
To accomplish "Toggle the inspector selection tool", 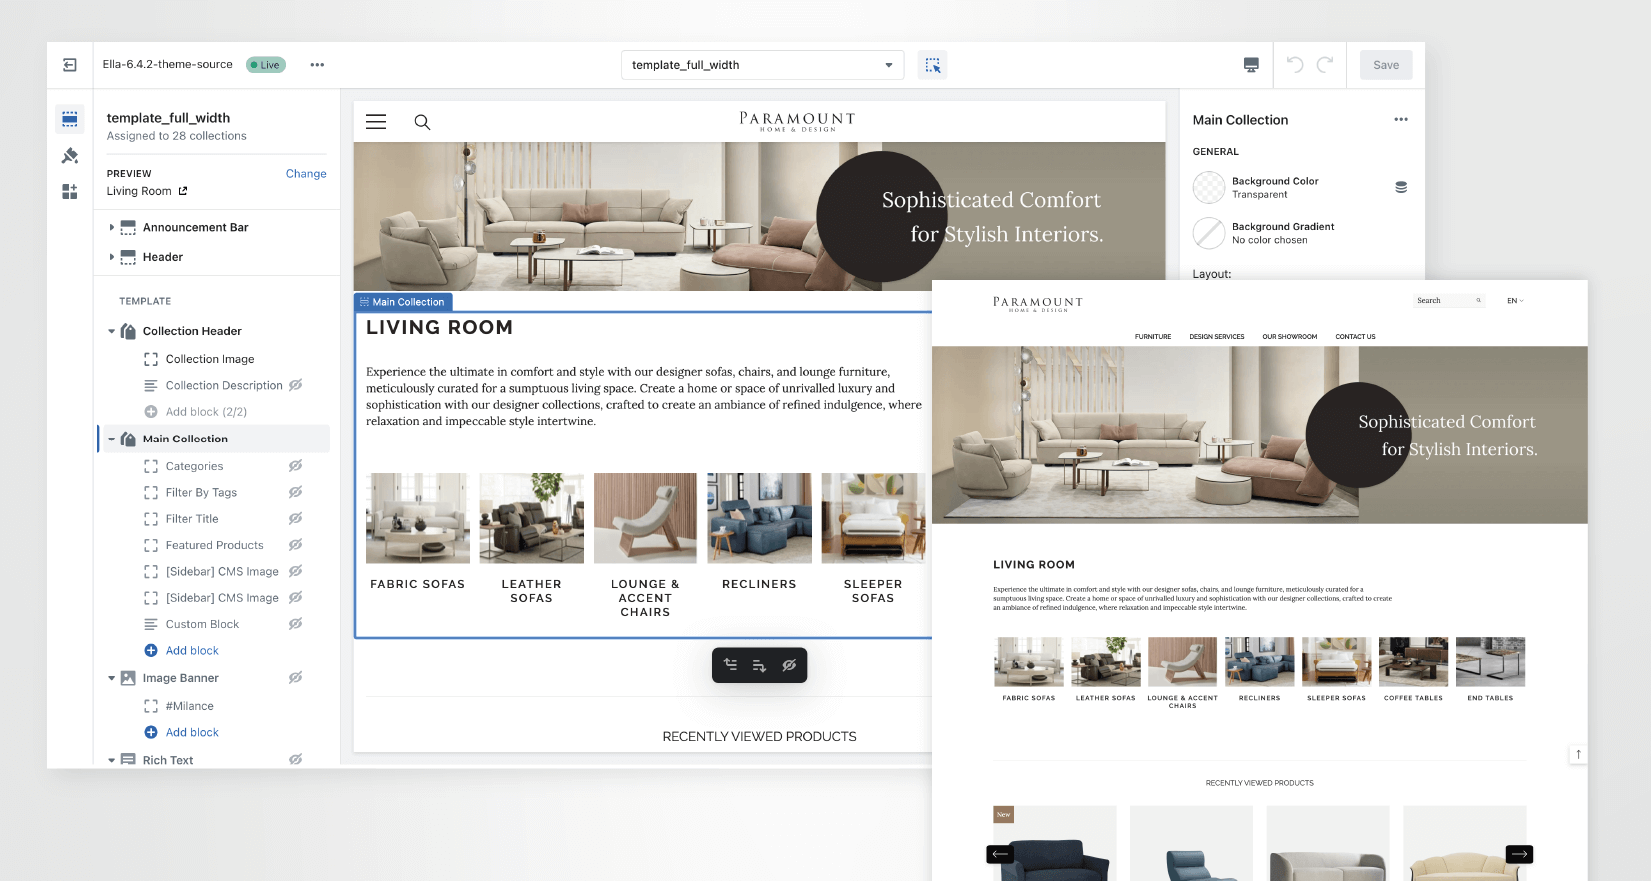I will point(932,65).
